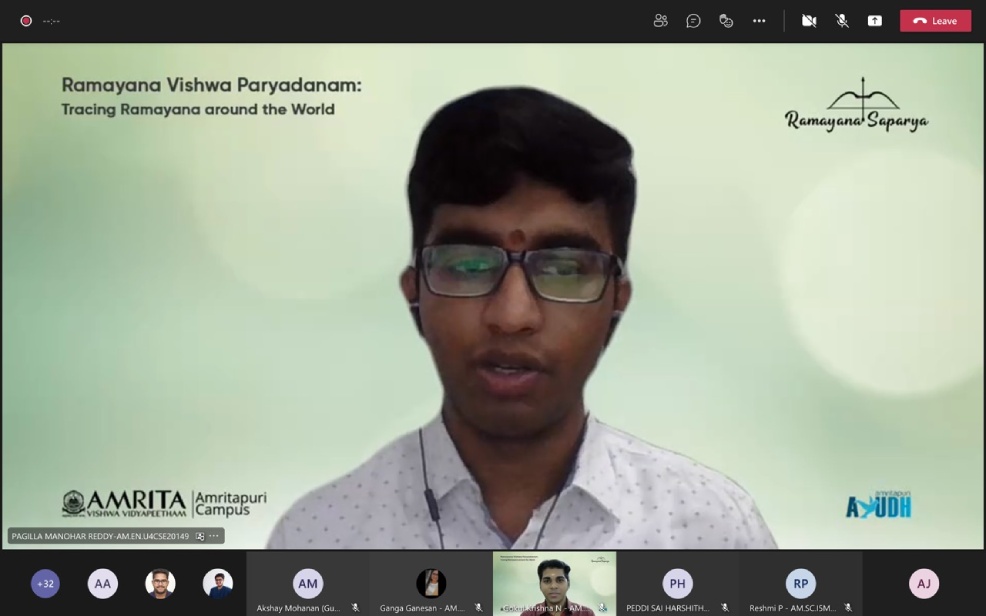Select the AJ participant avatar
Screen dimensions: 986x616
924,584
